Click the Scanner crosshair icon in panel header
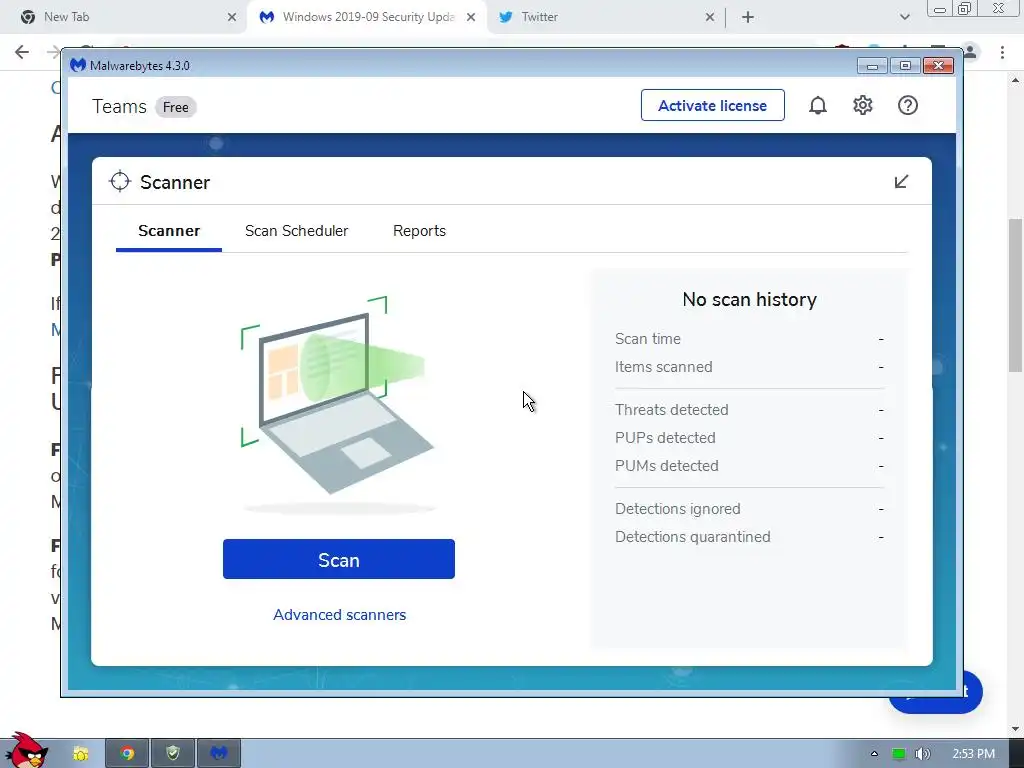This screenshot has width=1024, height=768. [x=120, y=182]
